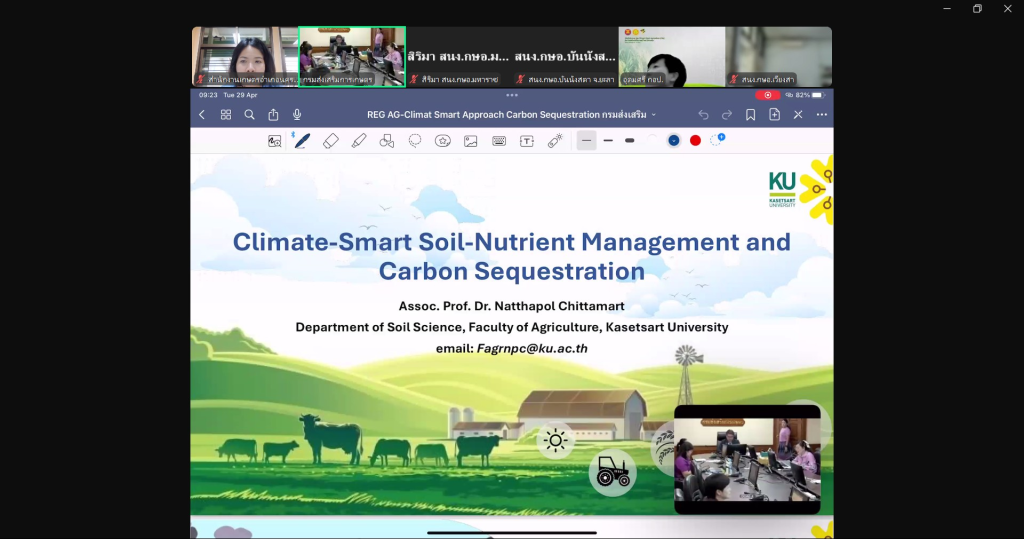Choose the thickest stroke width

630,140
